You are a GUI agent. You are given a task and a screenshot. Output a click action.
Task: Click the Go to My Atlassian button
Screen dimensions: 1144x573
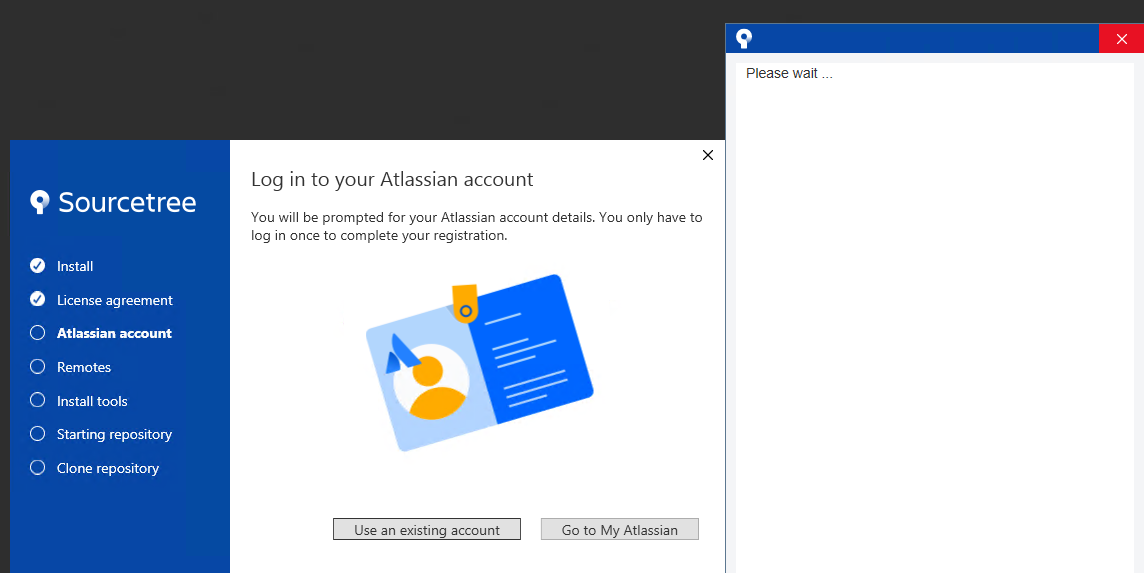coord(619,529)
